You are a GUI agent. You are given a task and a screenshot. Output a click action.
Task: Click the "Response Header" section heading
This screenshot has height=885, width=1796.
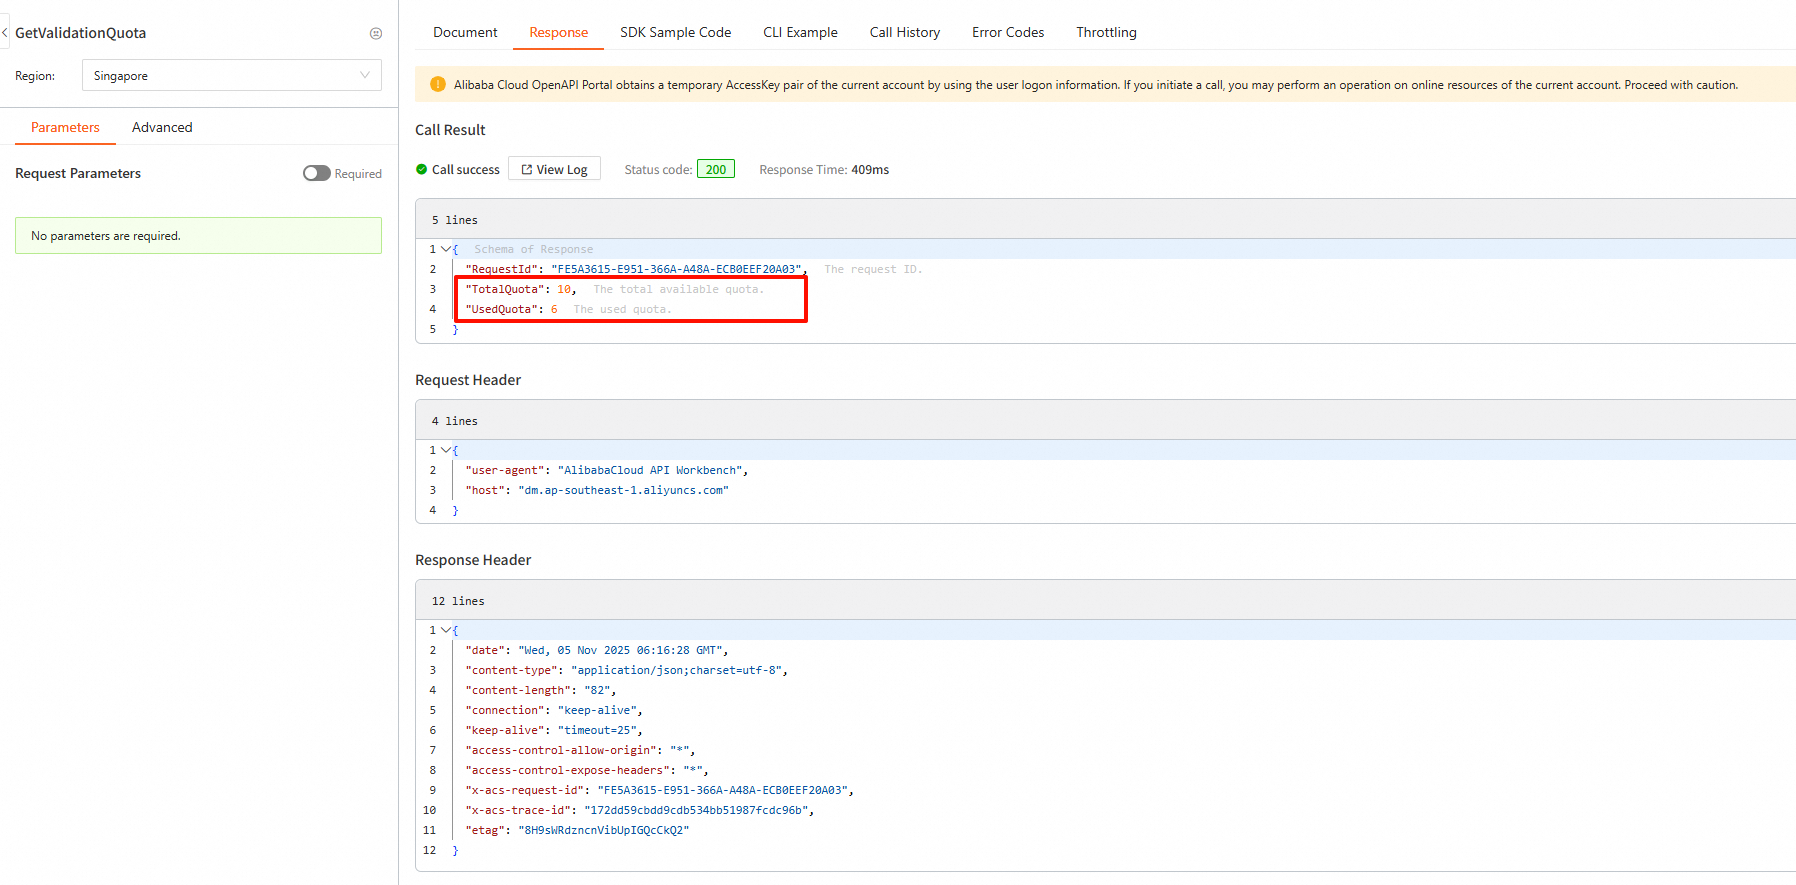(473, 560)
